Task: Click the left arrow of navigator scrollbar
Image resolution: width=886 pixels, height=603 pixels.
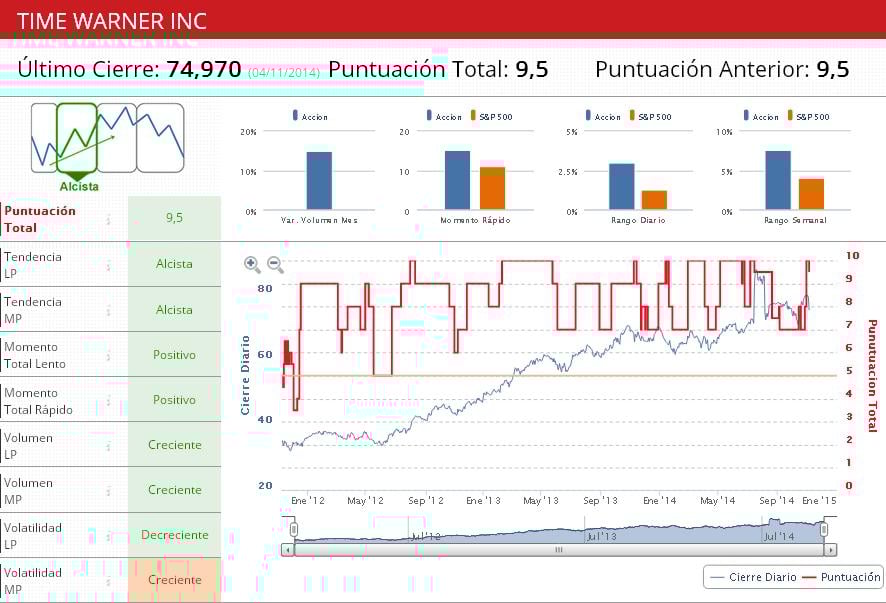Action: tap(288, 549)
